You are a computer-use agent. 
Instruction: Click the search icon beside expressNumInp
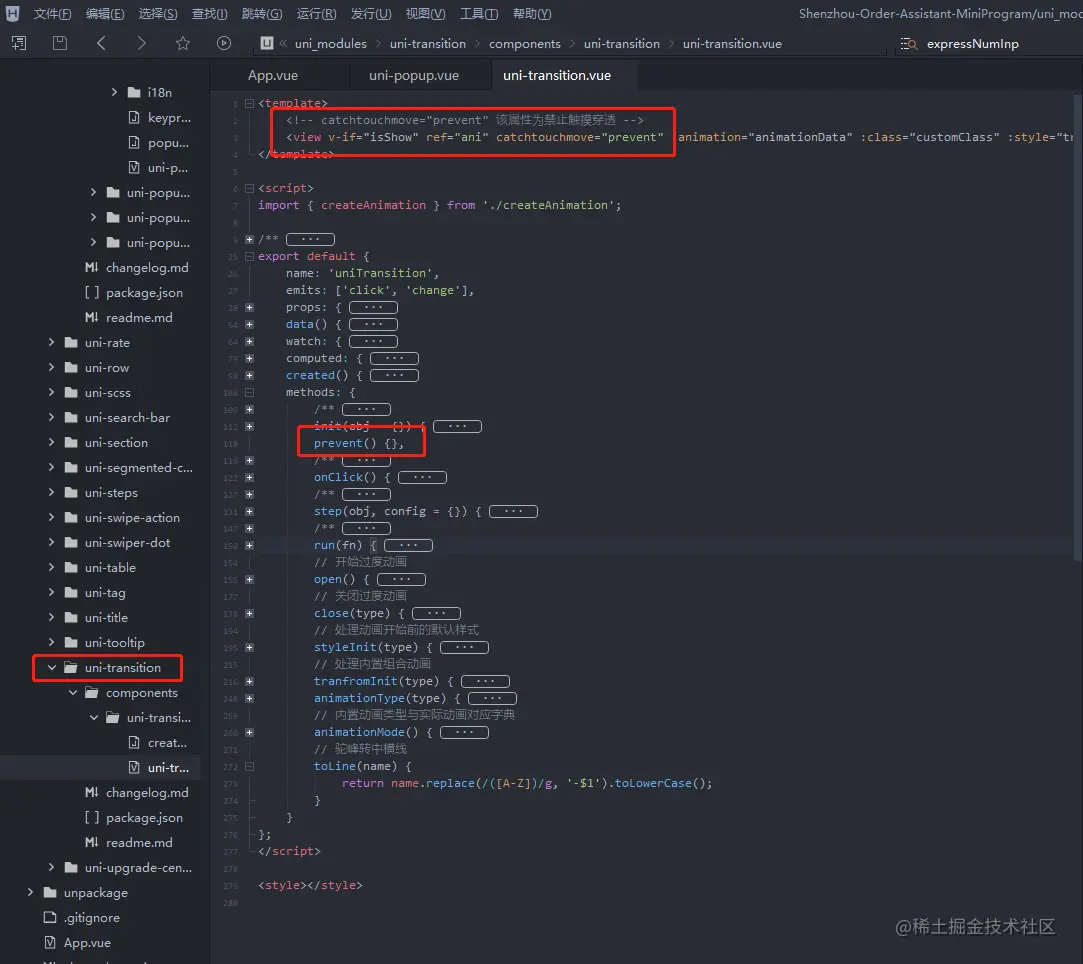click(x=908, y=44)
